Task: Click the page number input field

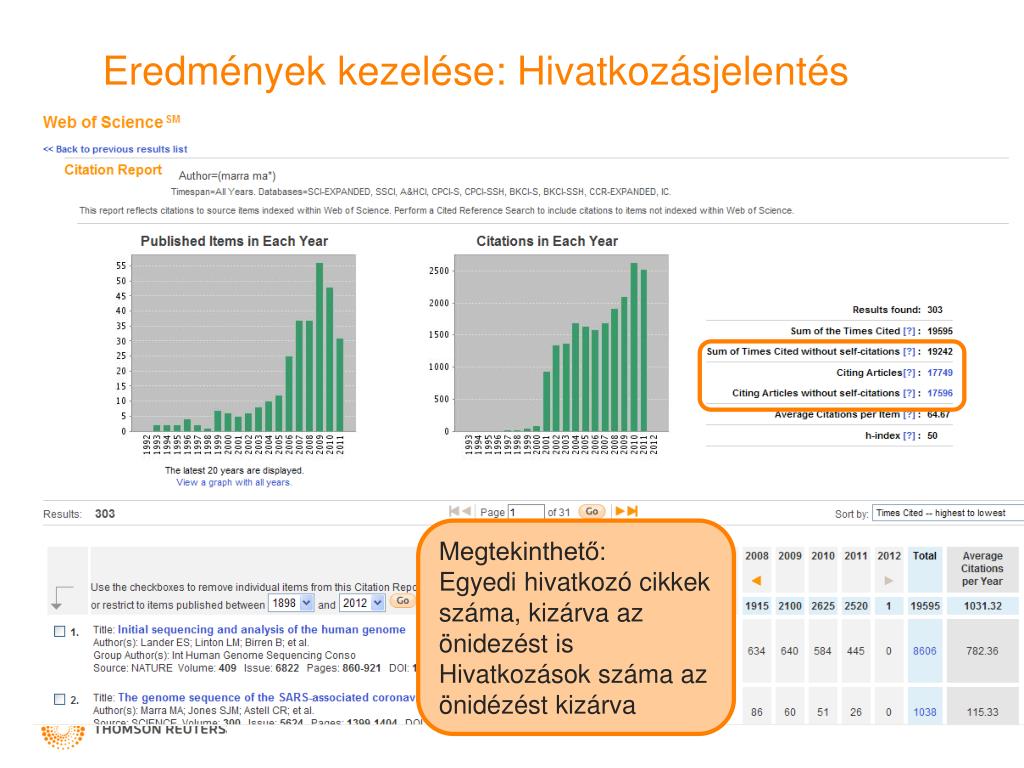Action: (x=526, y=512)
